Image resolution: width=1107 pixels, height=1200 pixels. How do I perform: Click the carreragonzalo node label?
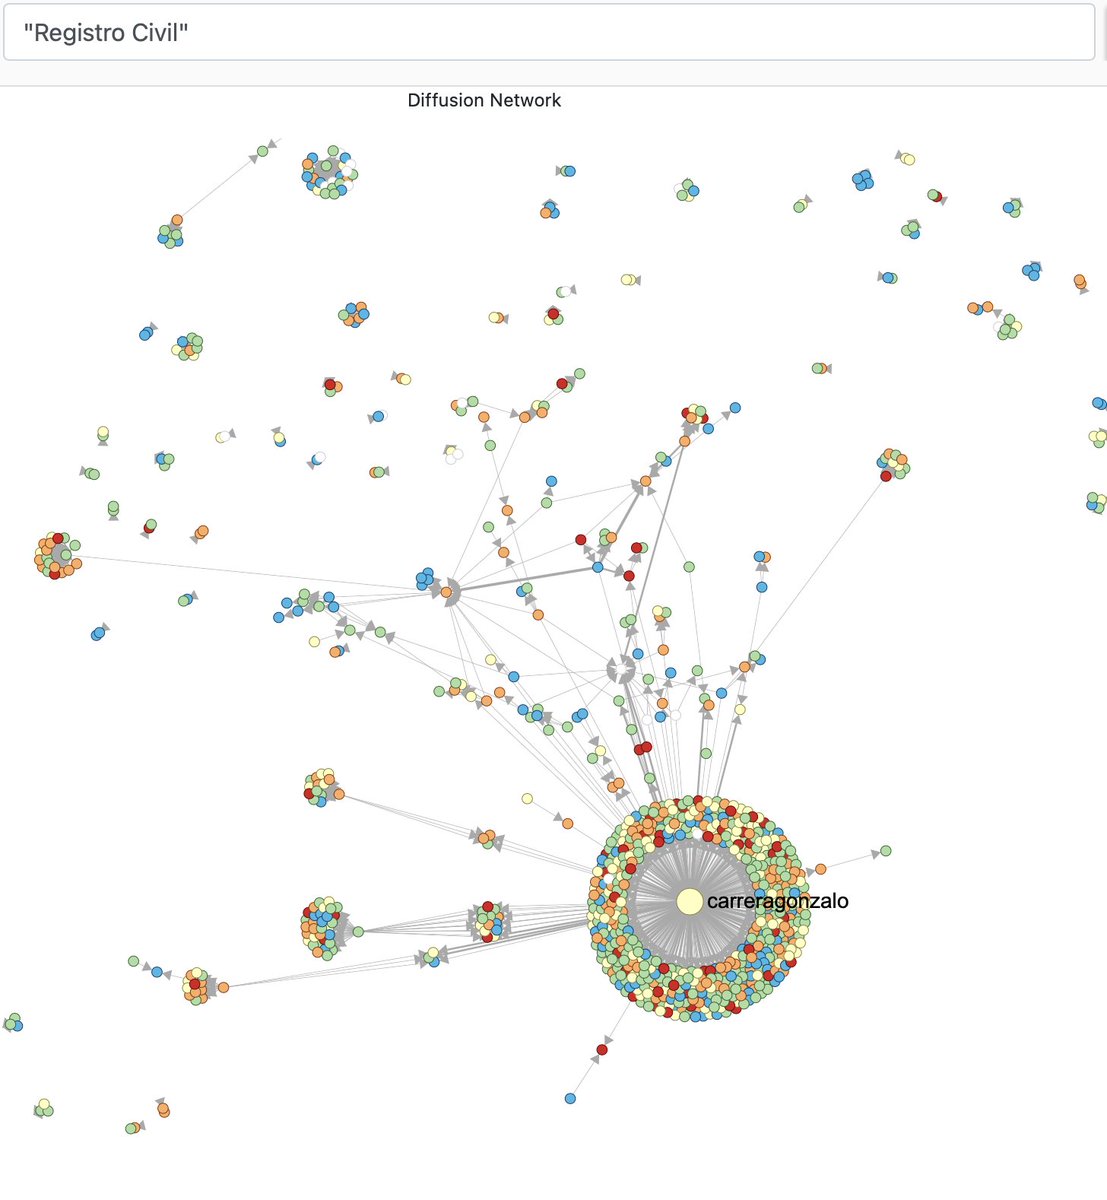click(x=778, y=901)
